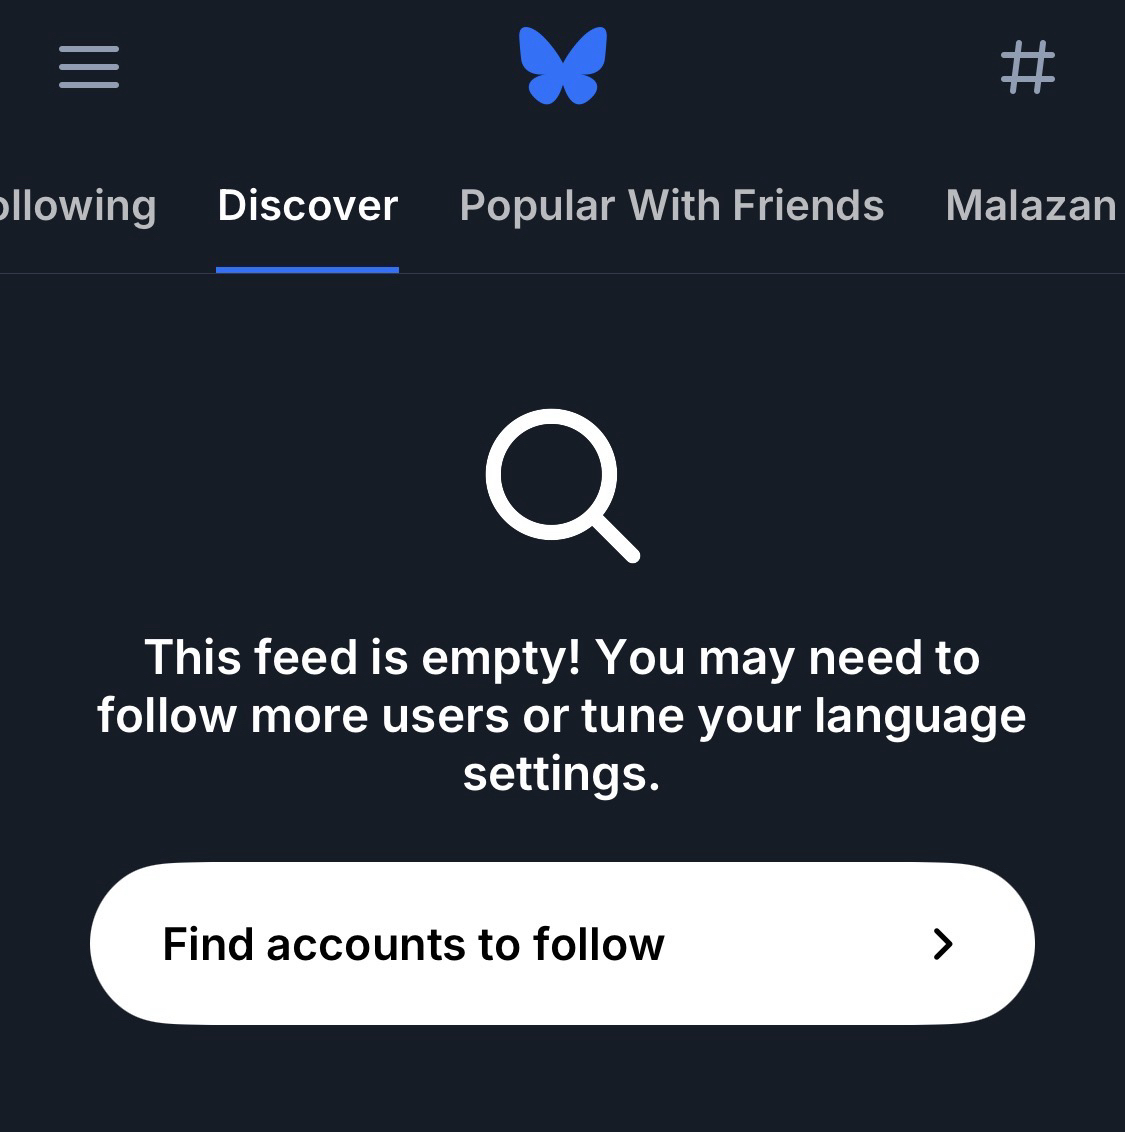Click the magnifying glass illustration

pyautogui.click(x=562, y=485)
